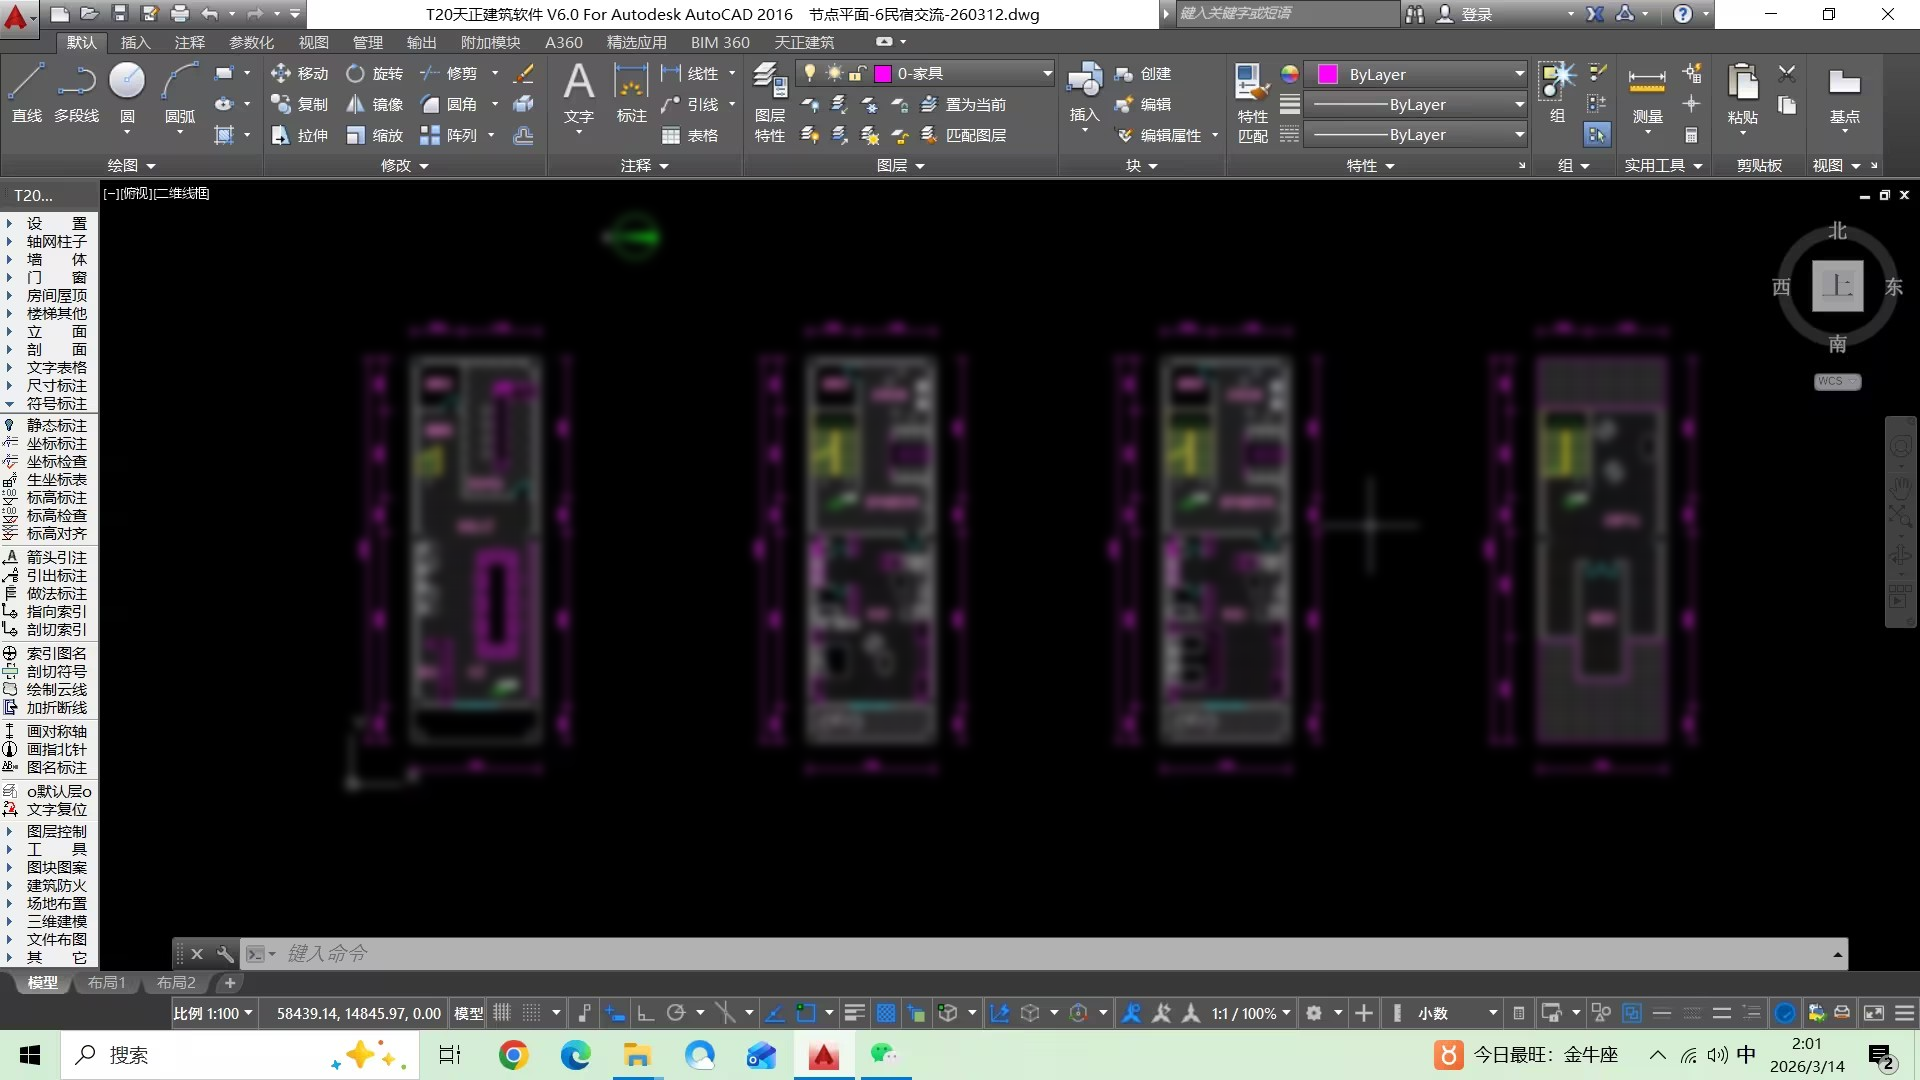Toggle ortho mode in the status bar
1920x1080 pixels.
pyautogui.click(x=645, y=1013)
